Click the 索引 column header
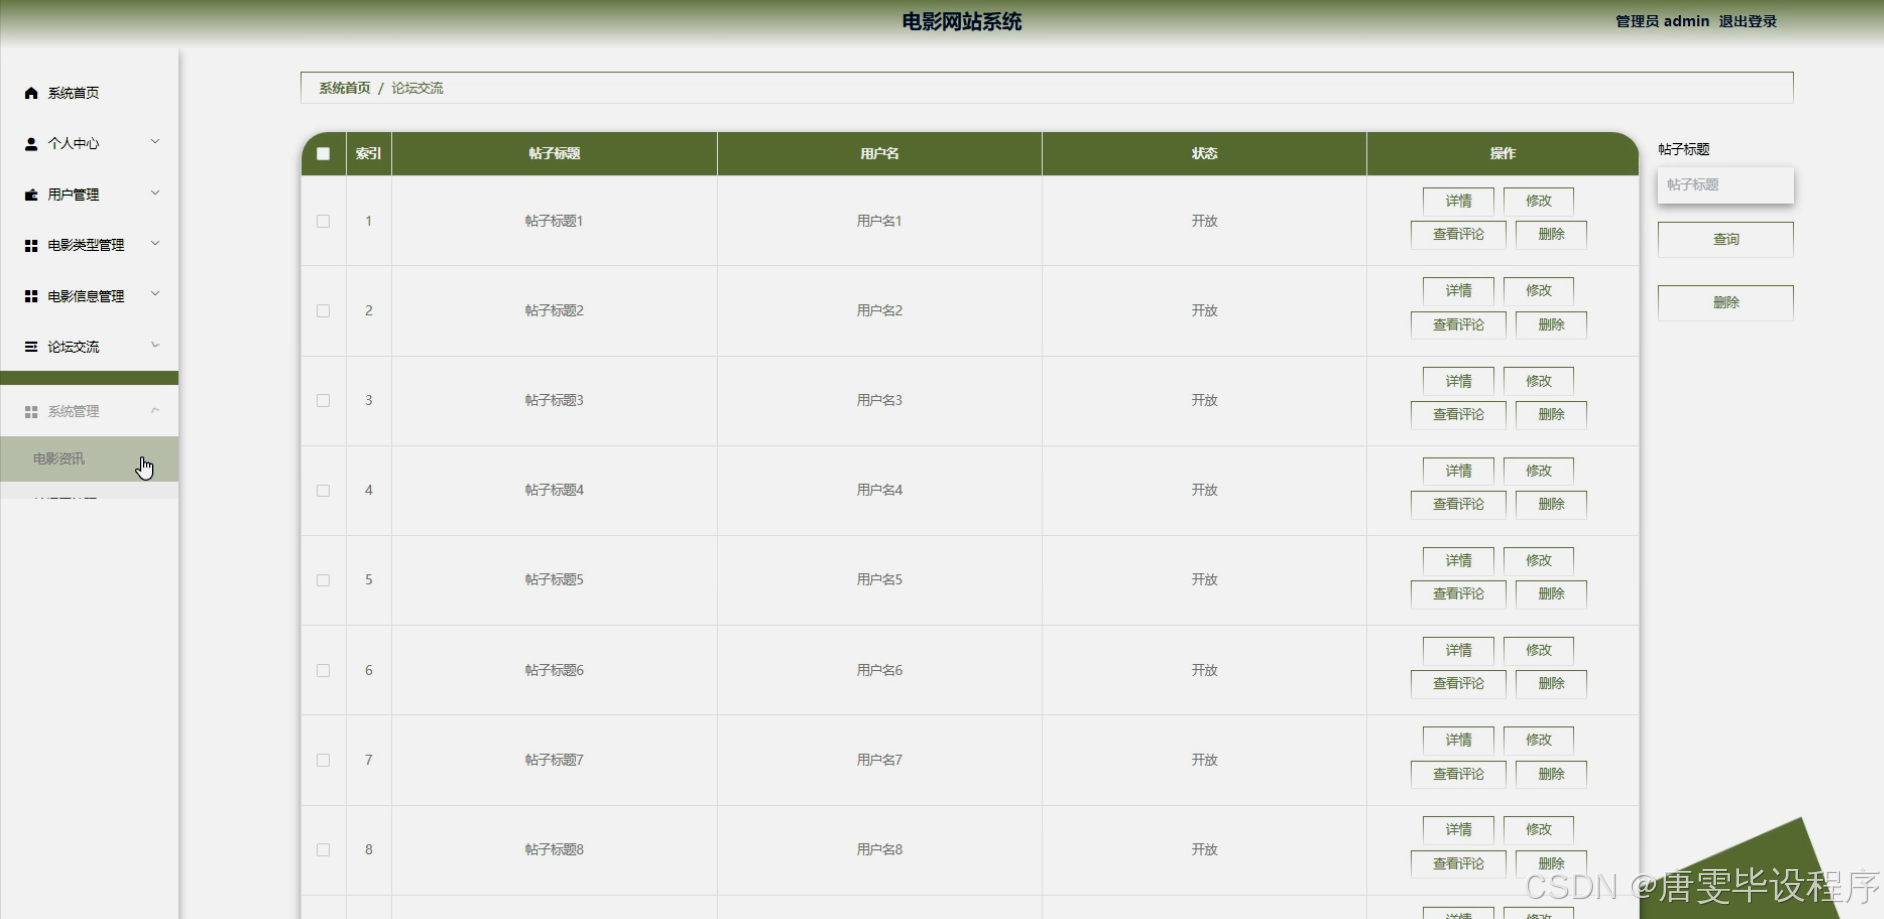Image resolution: width=1884 pixels, height=919 pixels. (368, 154)
